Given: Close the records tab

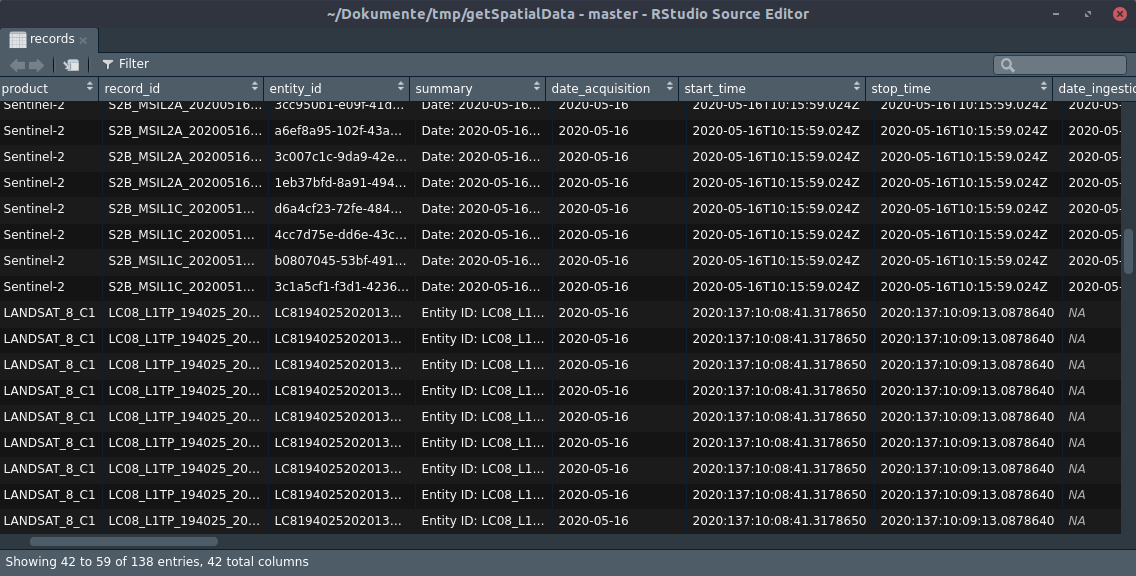Looking at the screenshot, I should (84, 40).
